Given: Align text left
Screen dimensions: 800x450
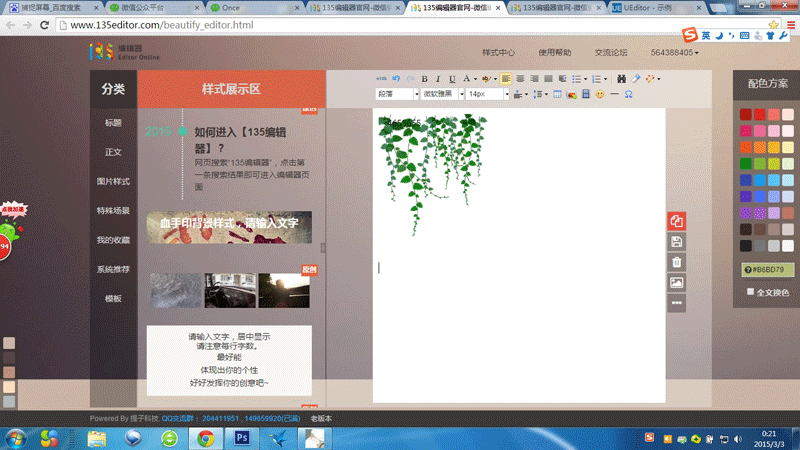Looking at the screenshot, I should coord(506,79).
